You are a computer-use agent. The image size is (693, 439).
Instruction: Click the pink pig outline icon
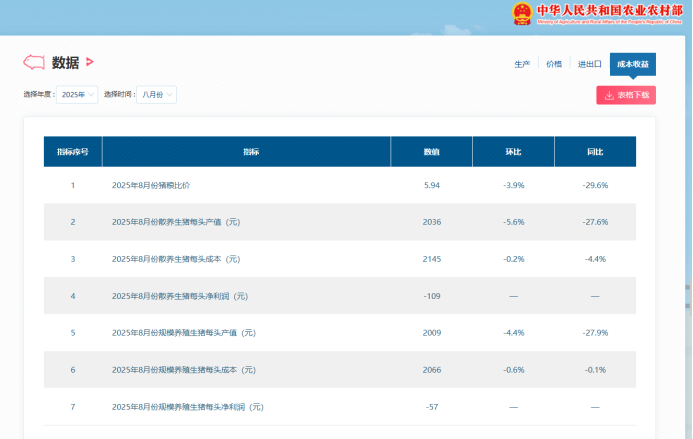34,62
